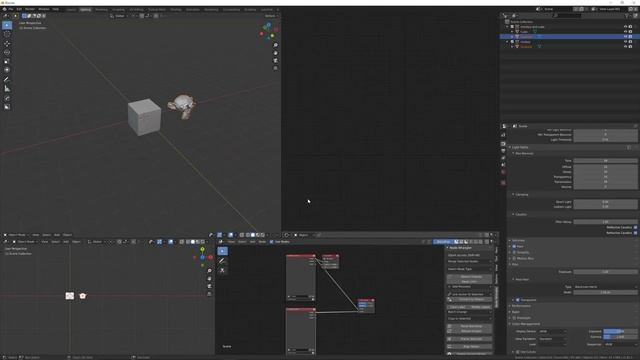Toggle the Freestyle checkbox
Screen dimensions: 640x360
(514, 318)
